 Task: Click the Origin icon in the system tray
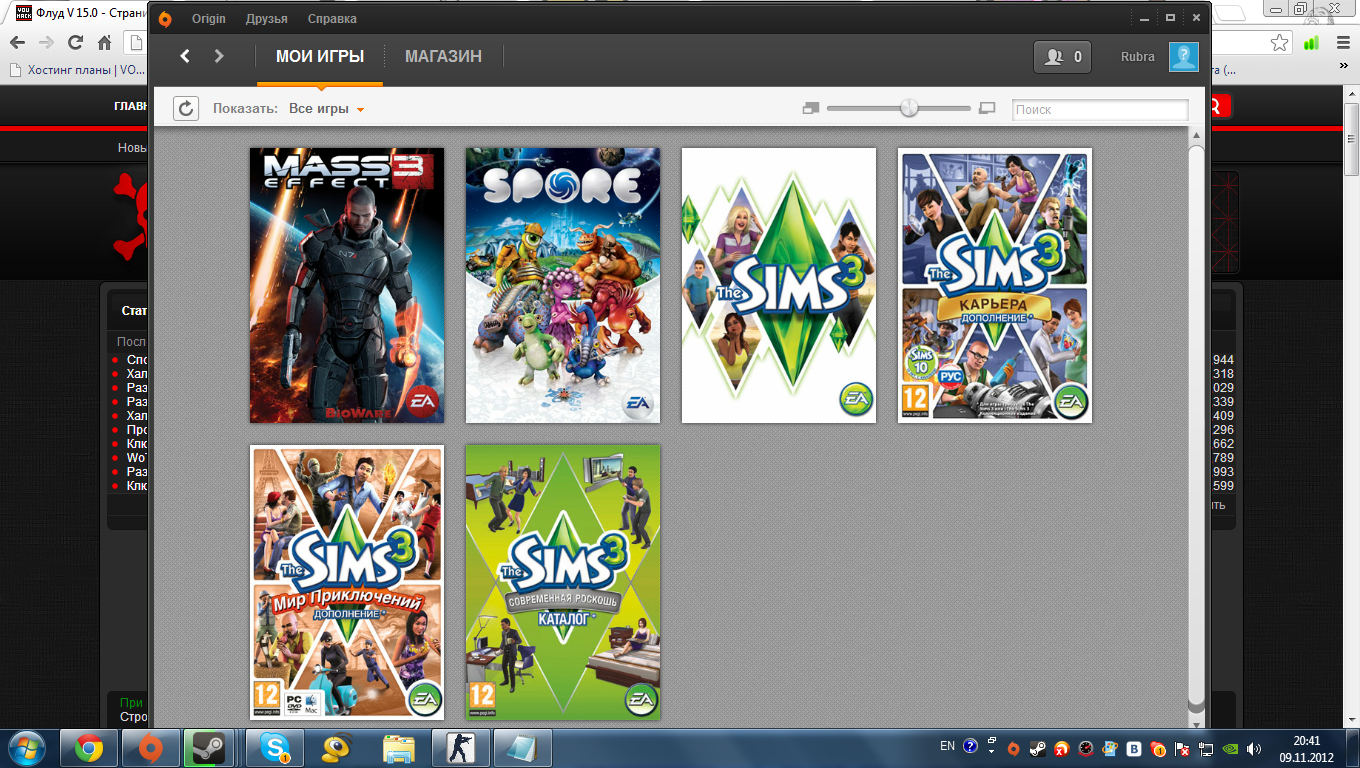(1013, 748)
